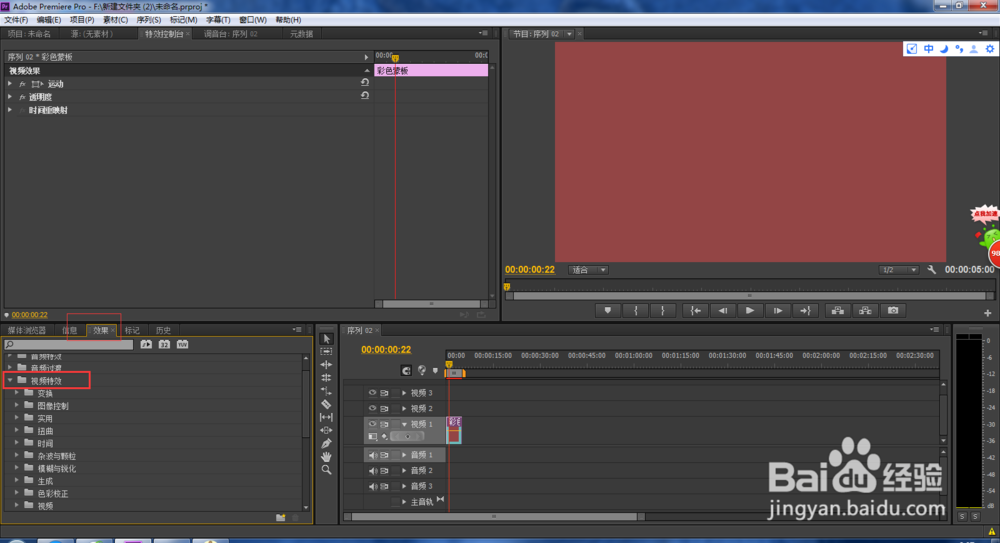Toggle track lock box on 视频 2

[395, 408]
